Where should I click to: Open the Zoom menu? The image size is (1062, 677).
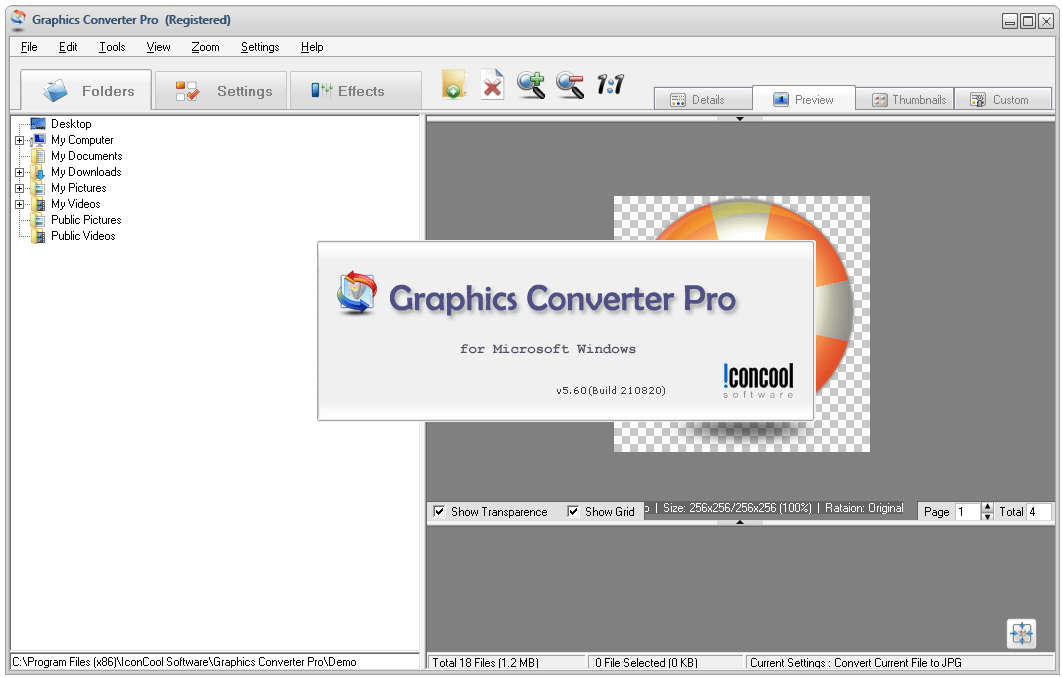[205, 47]
